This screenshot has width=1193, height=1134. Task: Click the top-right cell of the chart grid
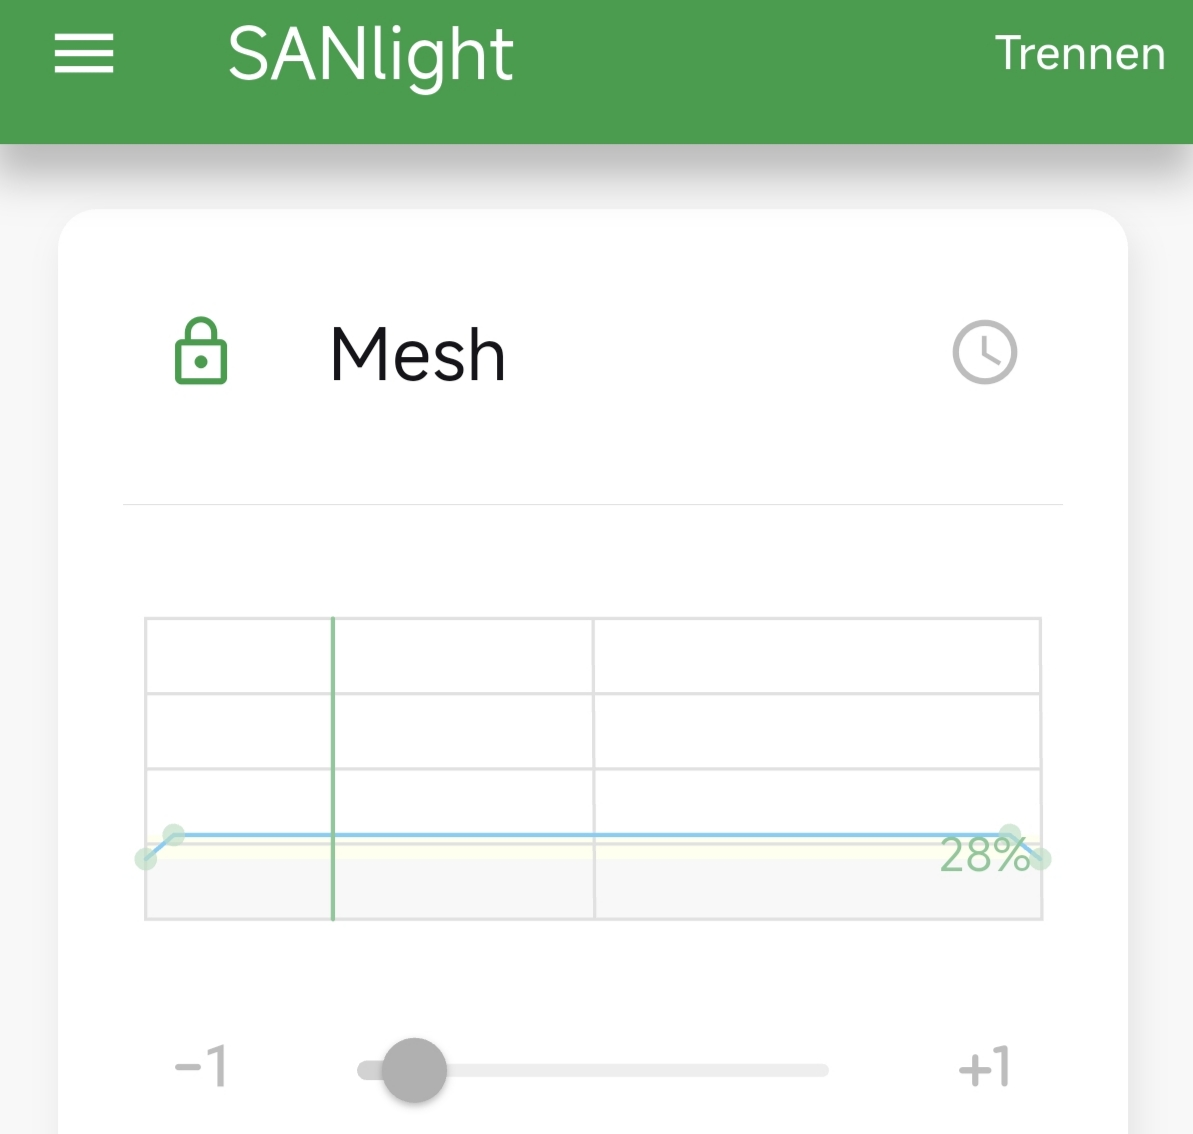click(x=816, y=656)
